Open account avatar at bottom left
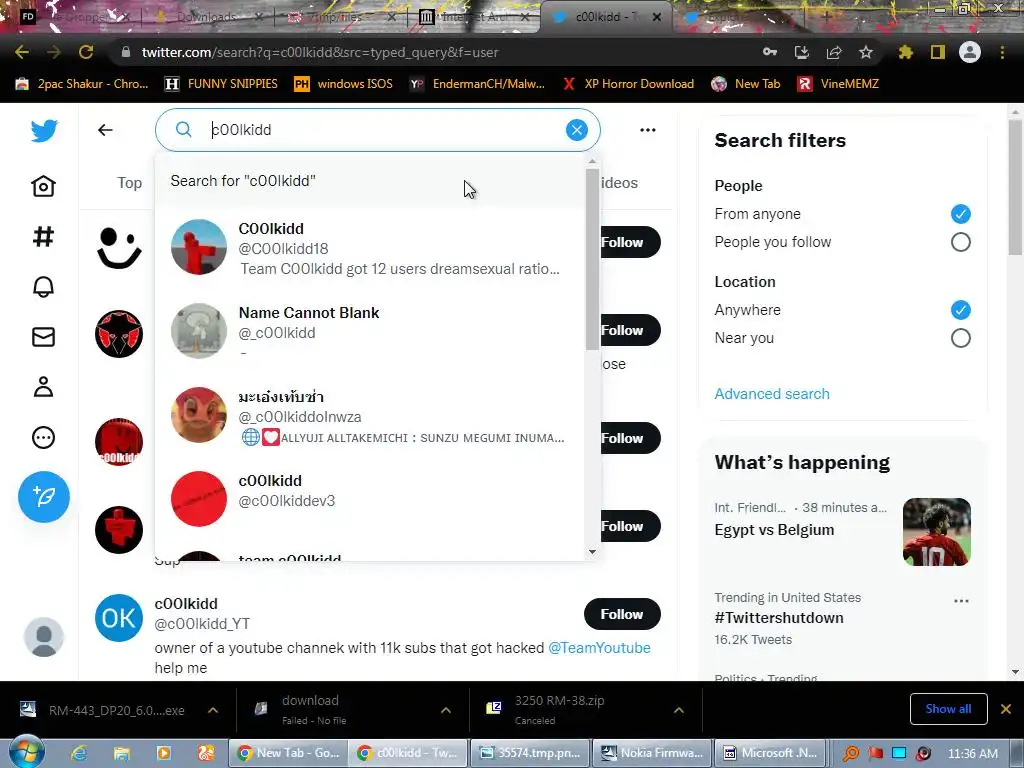The width and height of the screenshot is (1024, 768). (44, 637)
